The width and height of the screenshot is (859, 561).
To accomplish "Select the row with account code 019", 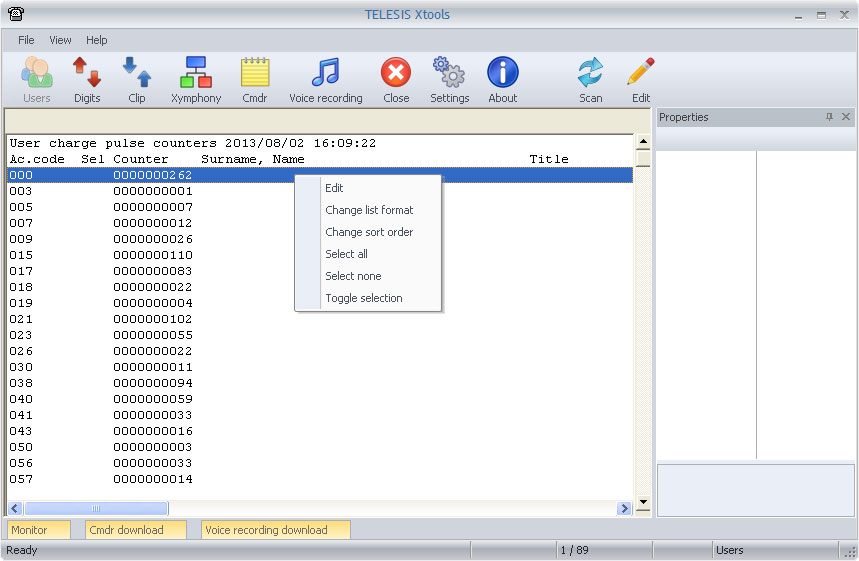I will coord(100,303).
